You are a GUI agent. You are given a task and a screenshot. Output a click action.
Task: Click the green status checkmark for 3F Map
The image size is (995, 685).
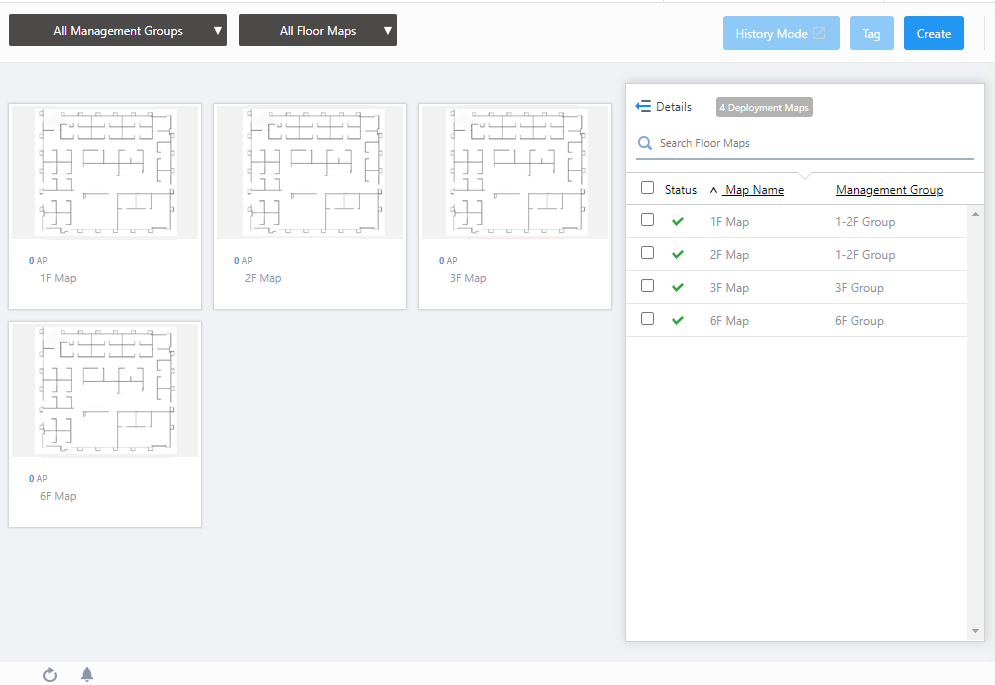(678, 288)
